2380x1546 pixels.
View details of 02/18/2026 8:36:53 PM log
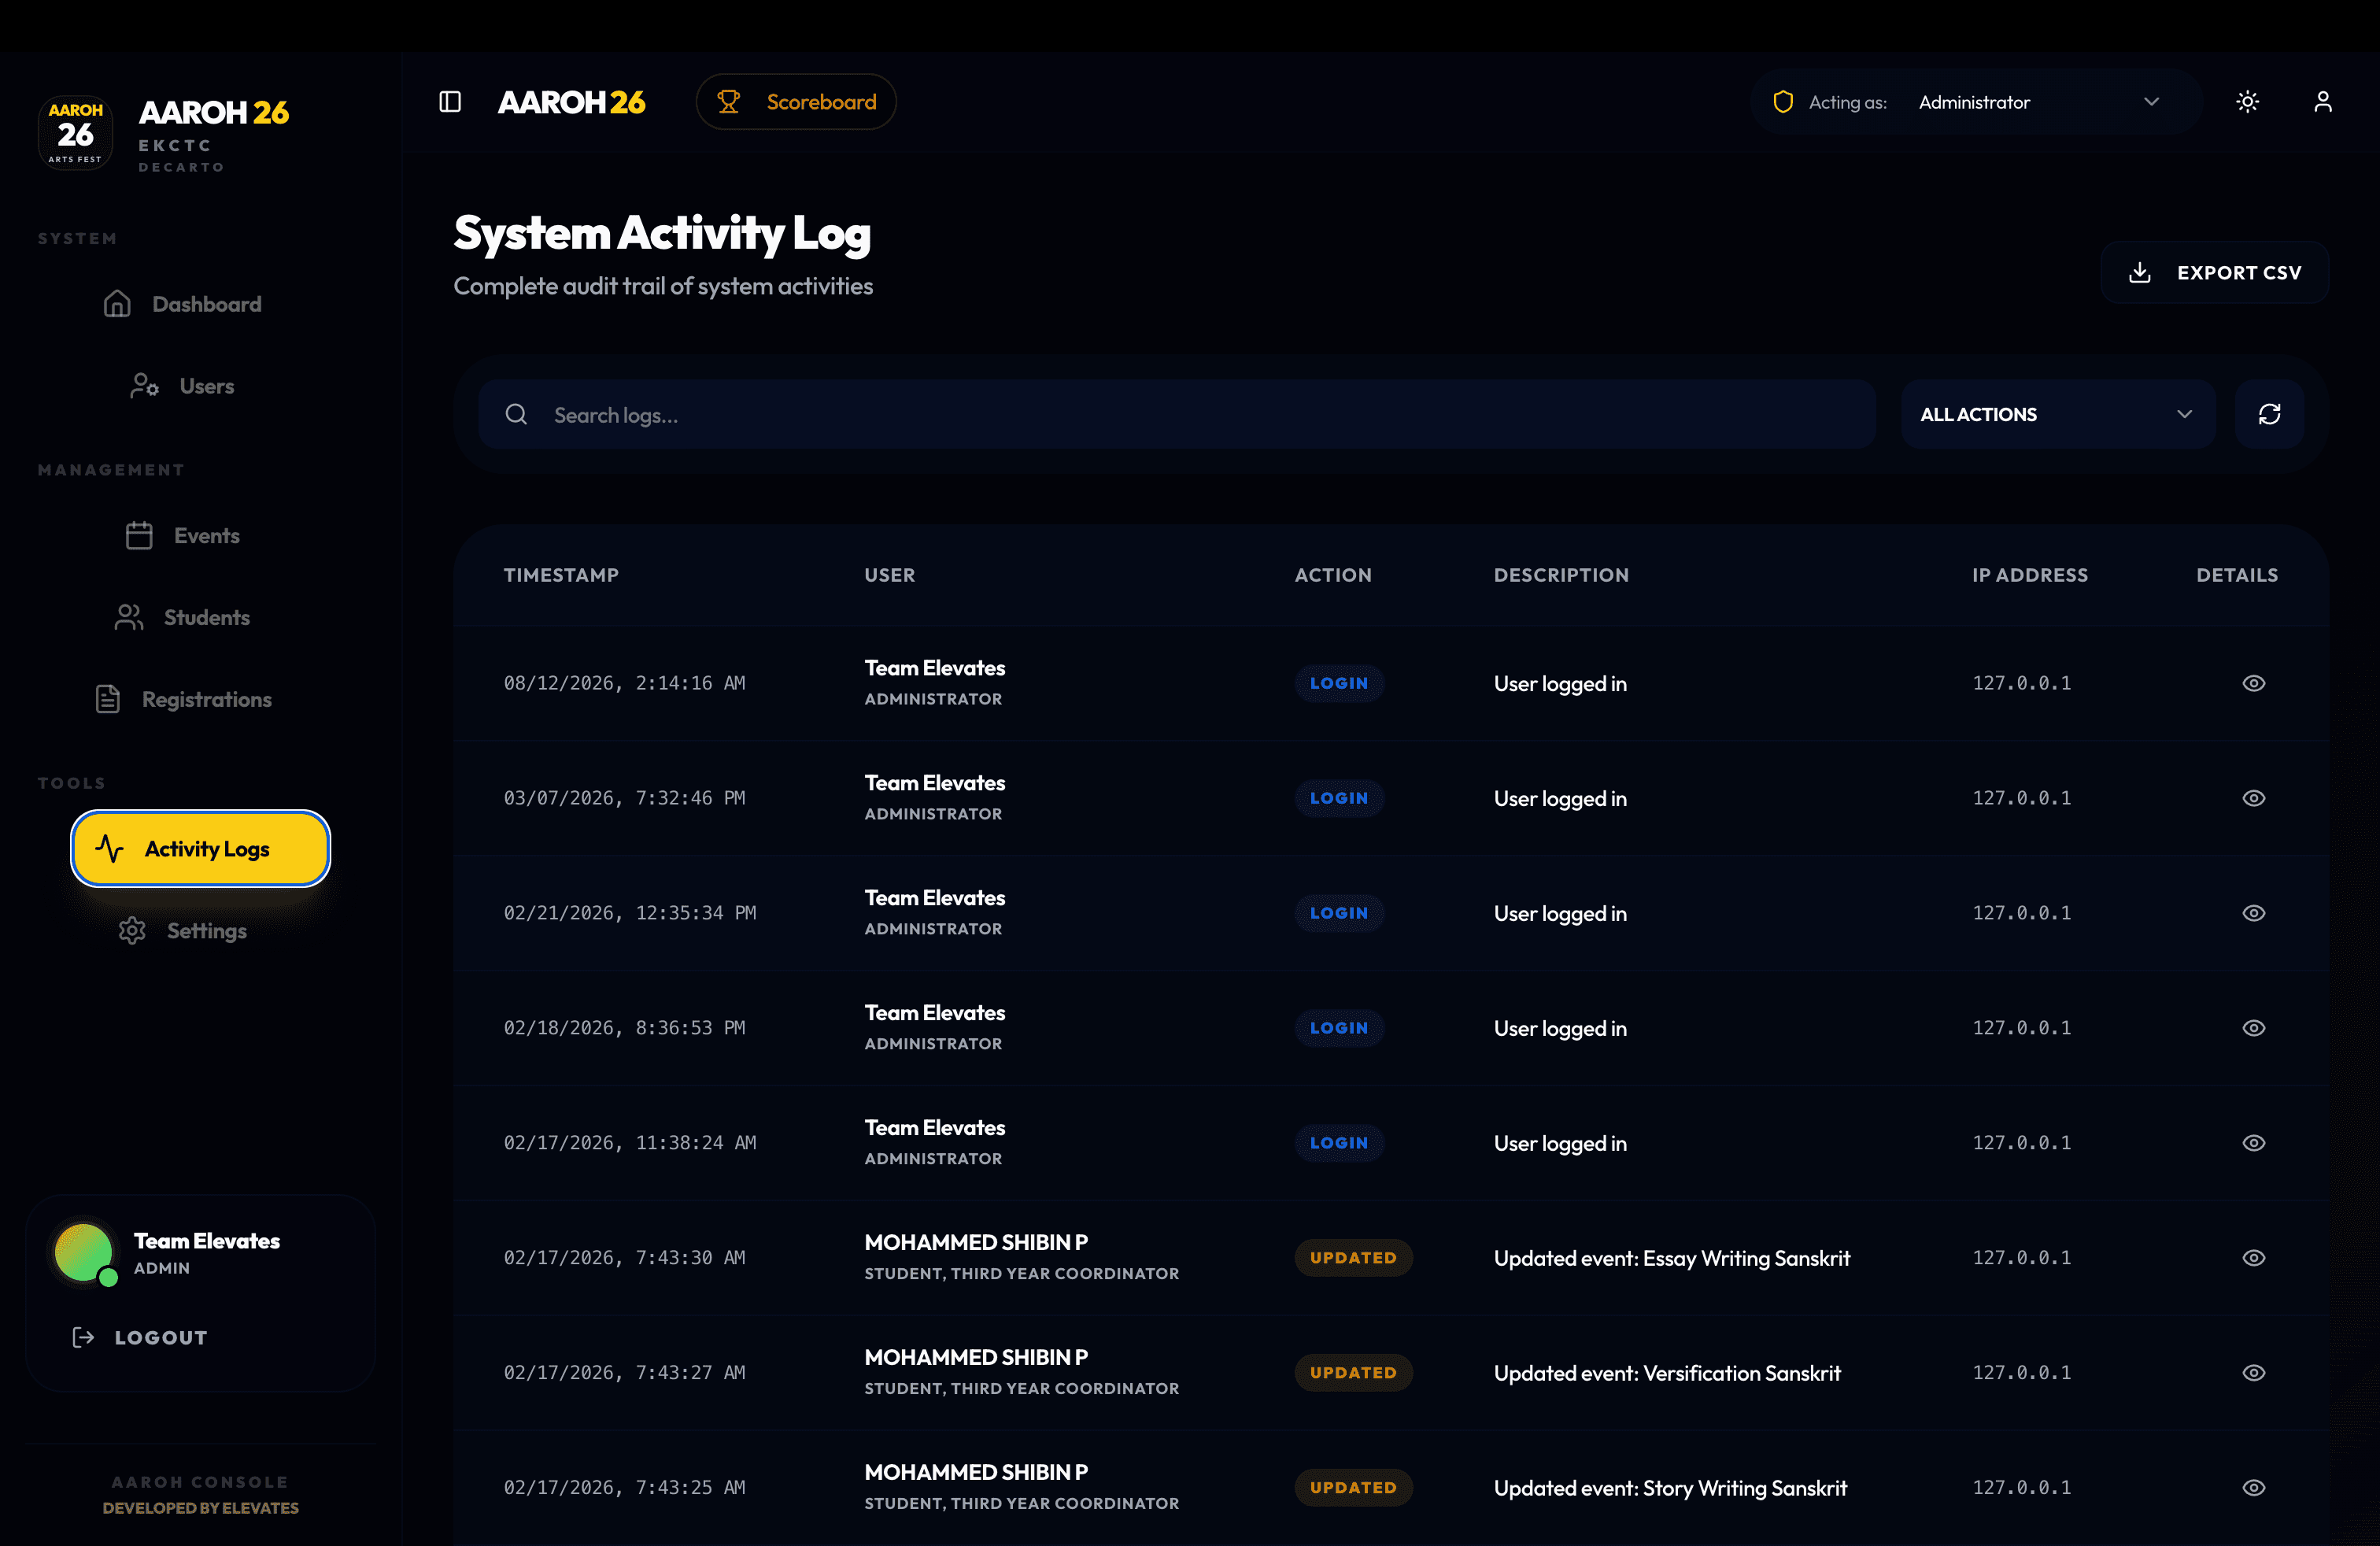pos(2253,1028)
